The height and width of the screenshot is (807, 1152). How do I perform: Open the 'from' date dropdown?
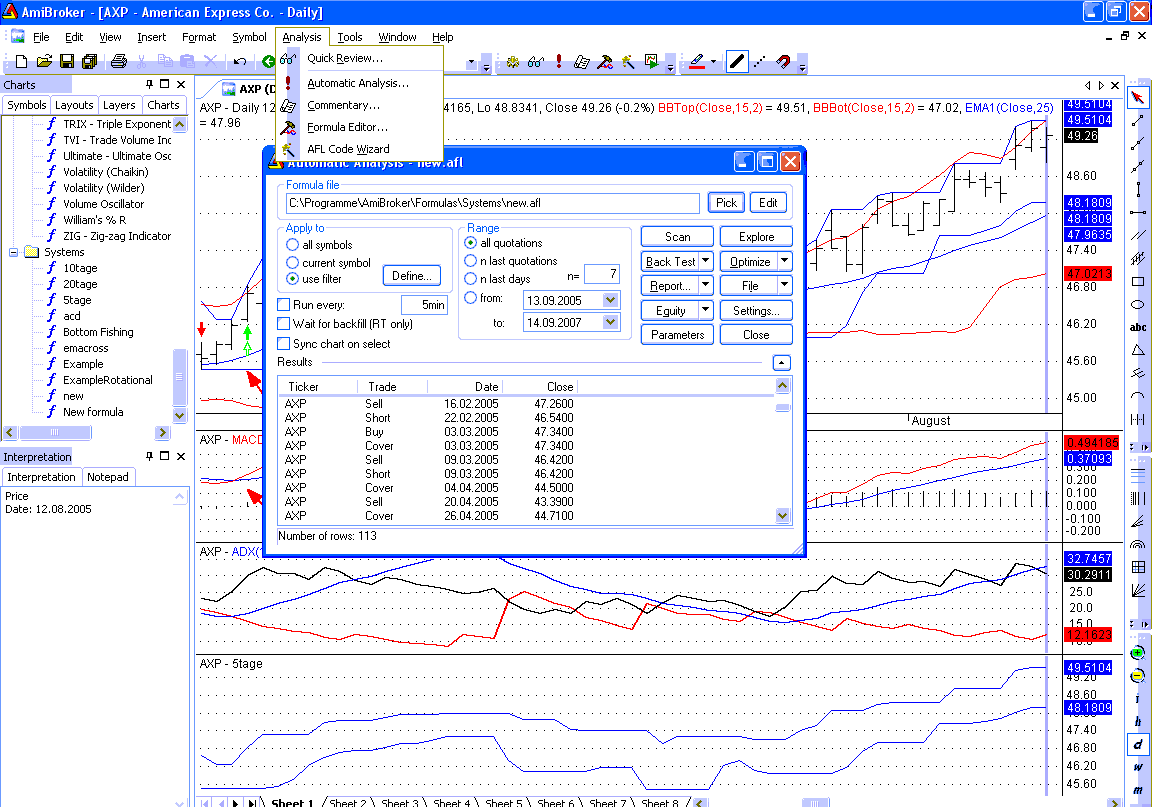(611, 299)
